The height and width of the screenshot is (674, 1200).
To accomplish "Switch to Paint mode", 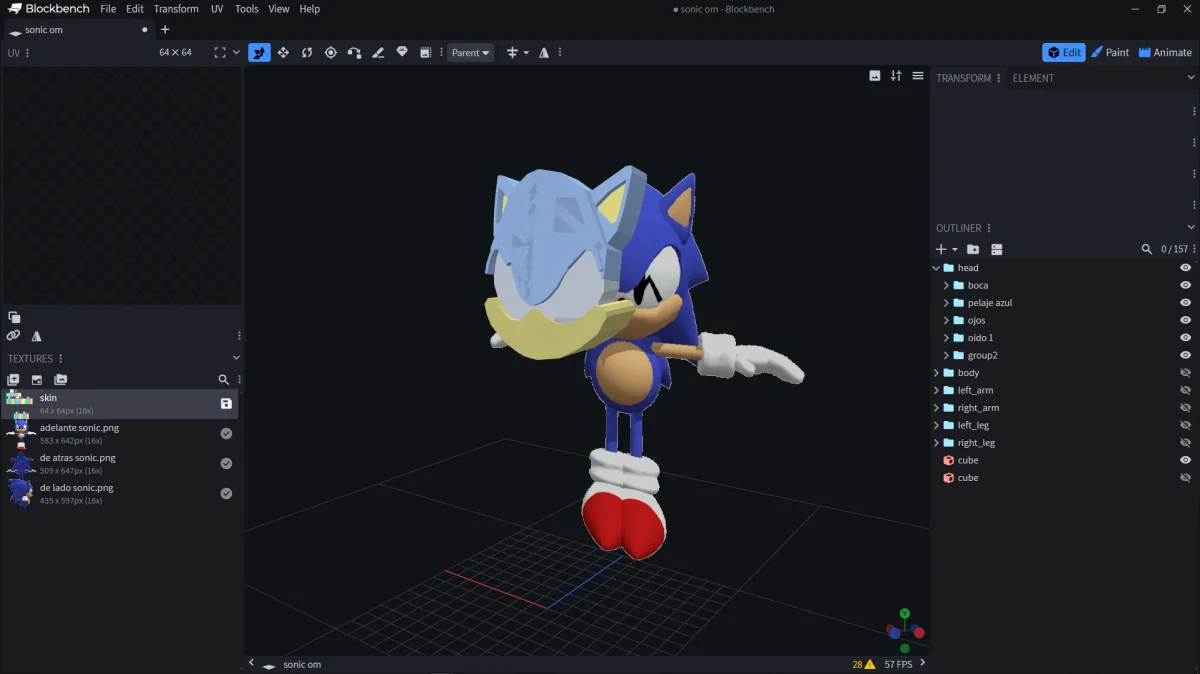I will click(x=1110, y=52).
